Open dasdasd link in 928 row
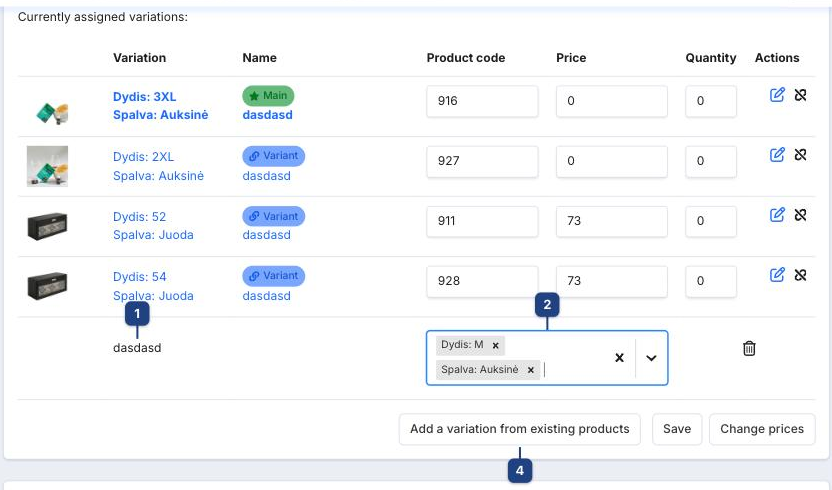 [x=266, y=296]
